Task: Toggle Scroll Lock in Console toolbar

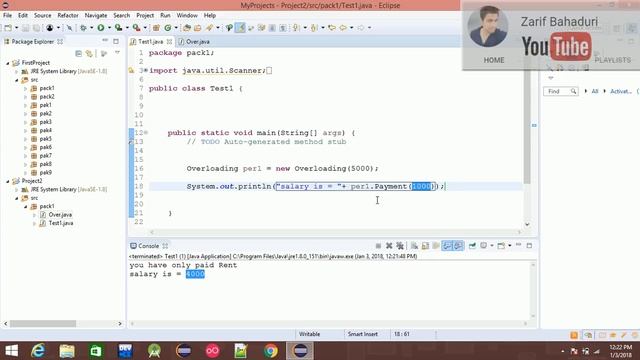Action: (x=425, y=246)
